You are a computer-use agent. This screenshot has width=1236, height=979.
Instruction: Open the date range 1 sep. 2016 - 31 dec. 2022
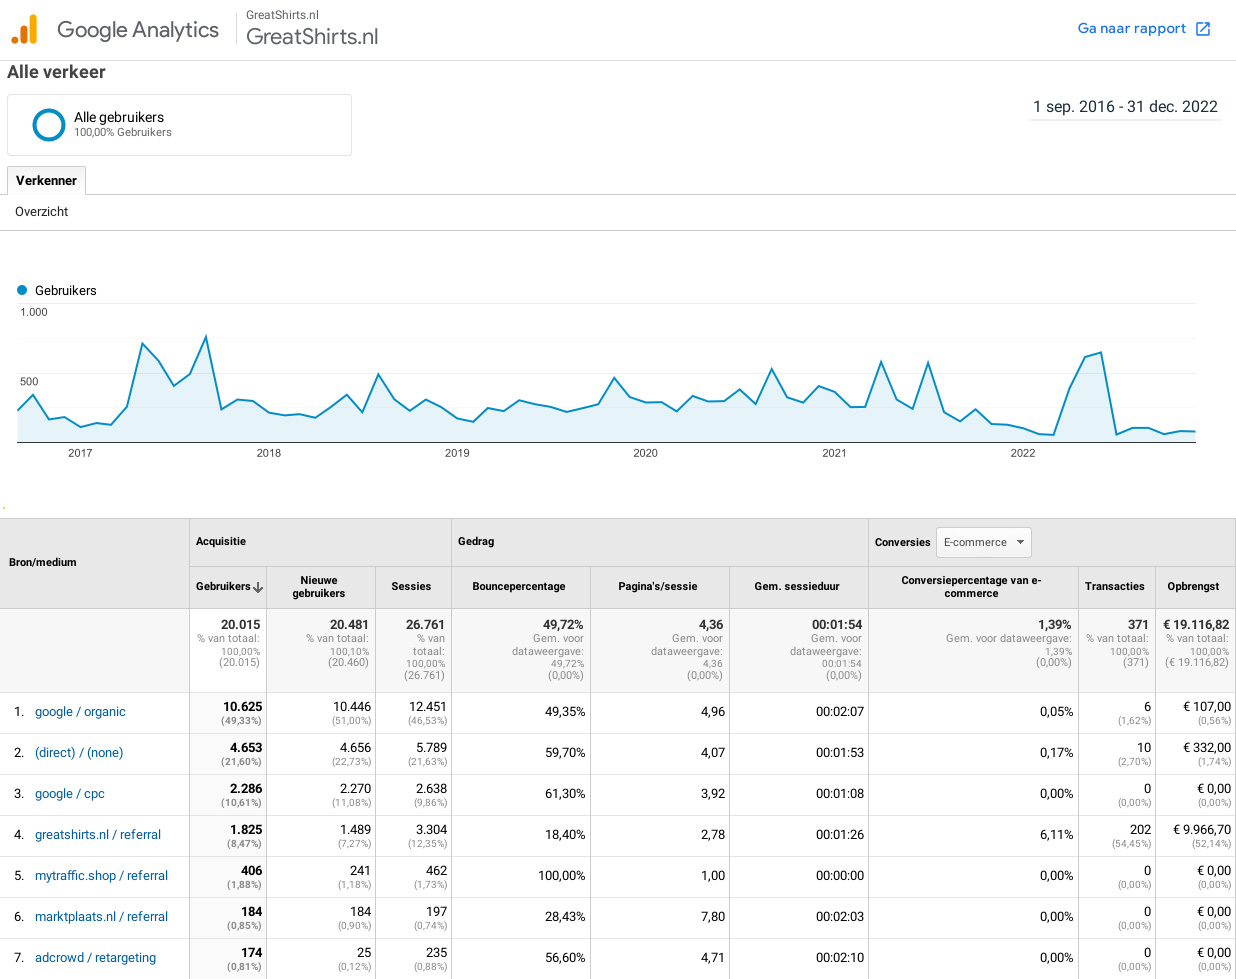(x=1125, y=107)
